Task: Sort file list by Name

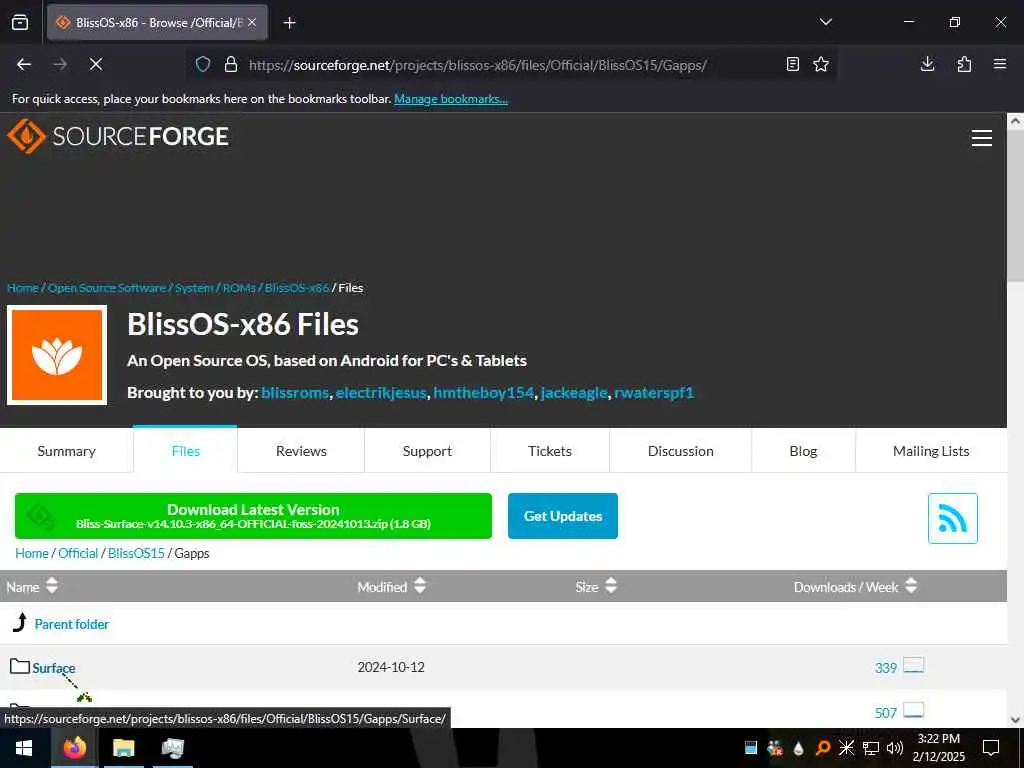Action: (x=32, y=586)
